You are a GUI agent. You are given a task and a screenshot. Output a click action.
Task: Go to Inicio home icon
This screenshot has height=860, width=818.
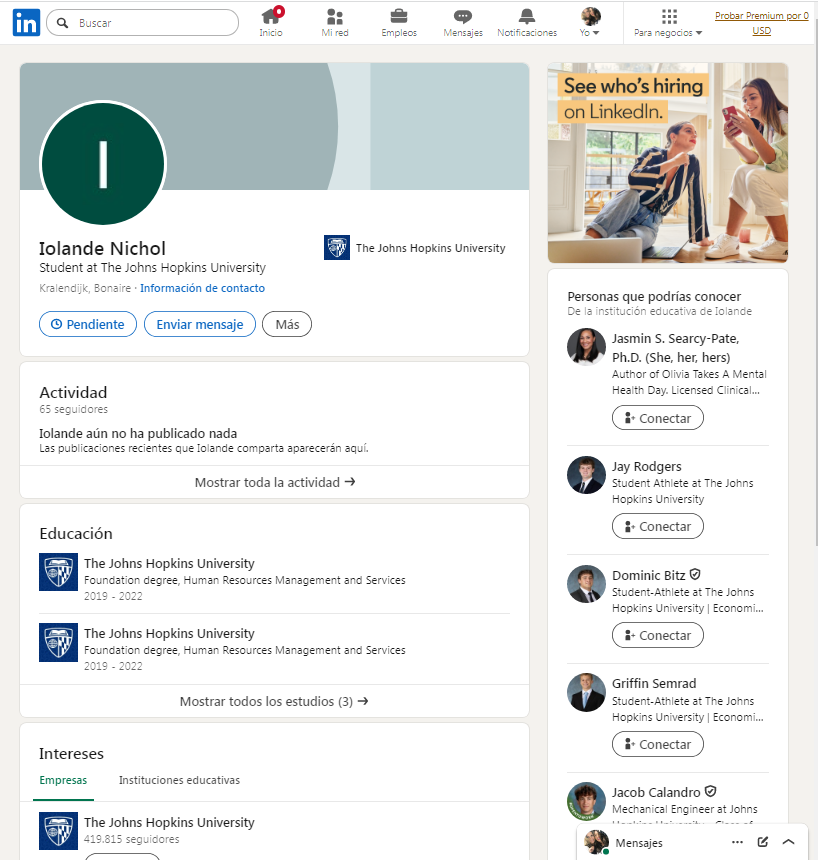tap(271, 22)
